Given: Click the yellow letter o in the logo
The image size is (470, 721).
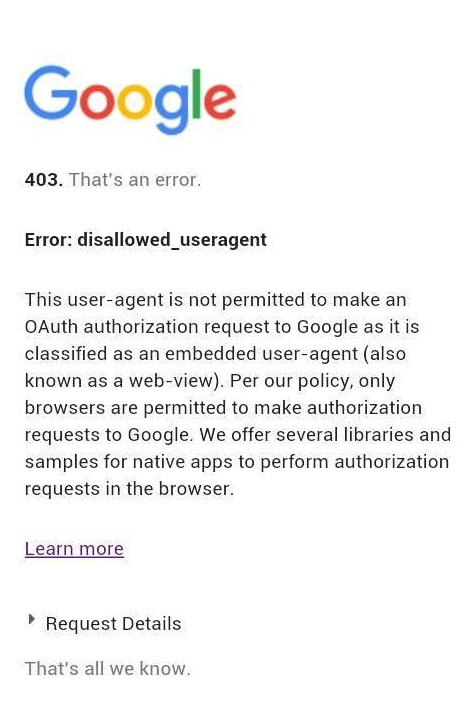Looking at the screenshot, I should tap(136, 101).
